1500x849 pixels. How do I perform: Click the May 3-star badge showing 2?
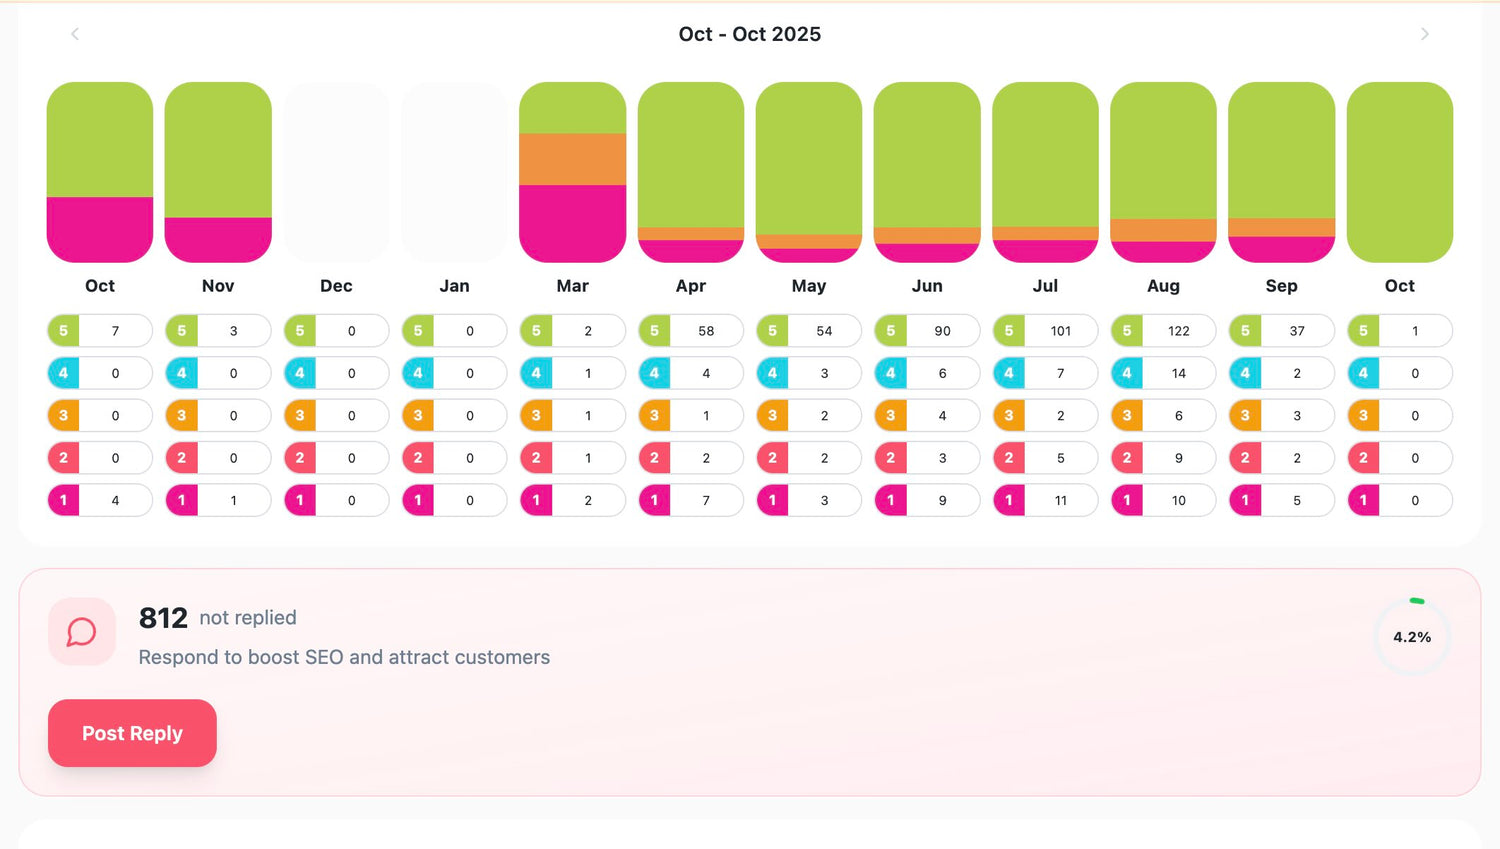coord(809,416)
